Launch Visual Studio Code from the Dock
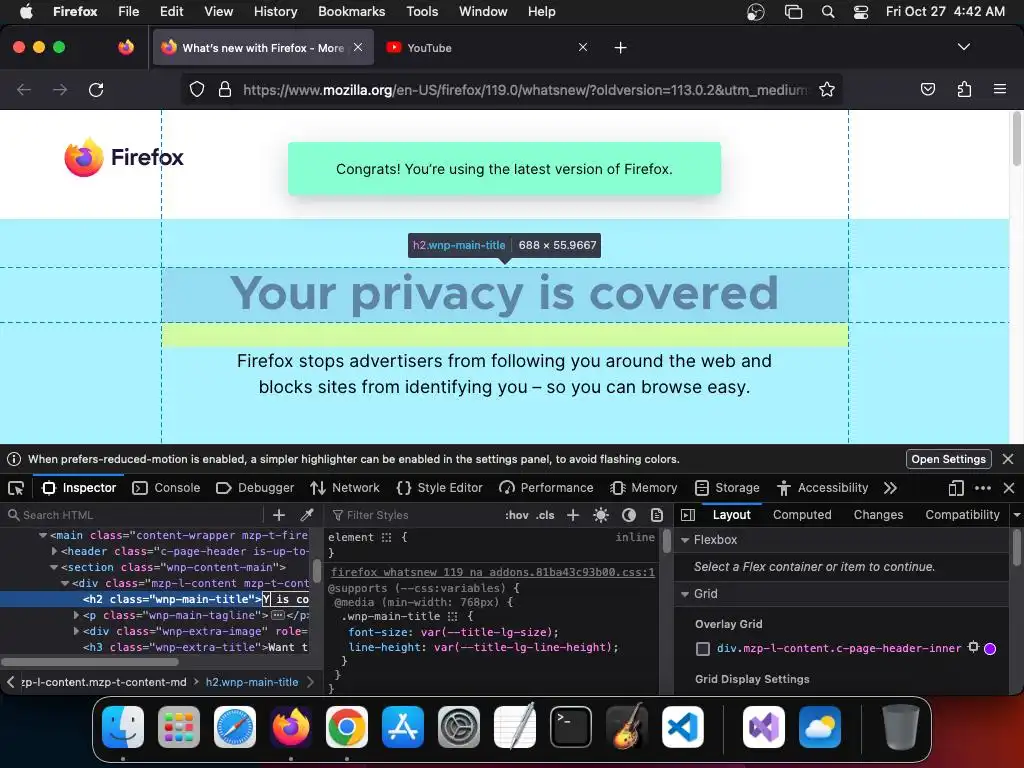Viewport: 1024px width, 768px height. (x=682, y=727)
